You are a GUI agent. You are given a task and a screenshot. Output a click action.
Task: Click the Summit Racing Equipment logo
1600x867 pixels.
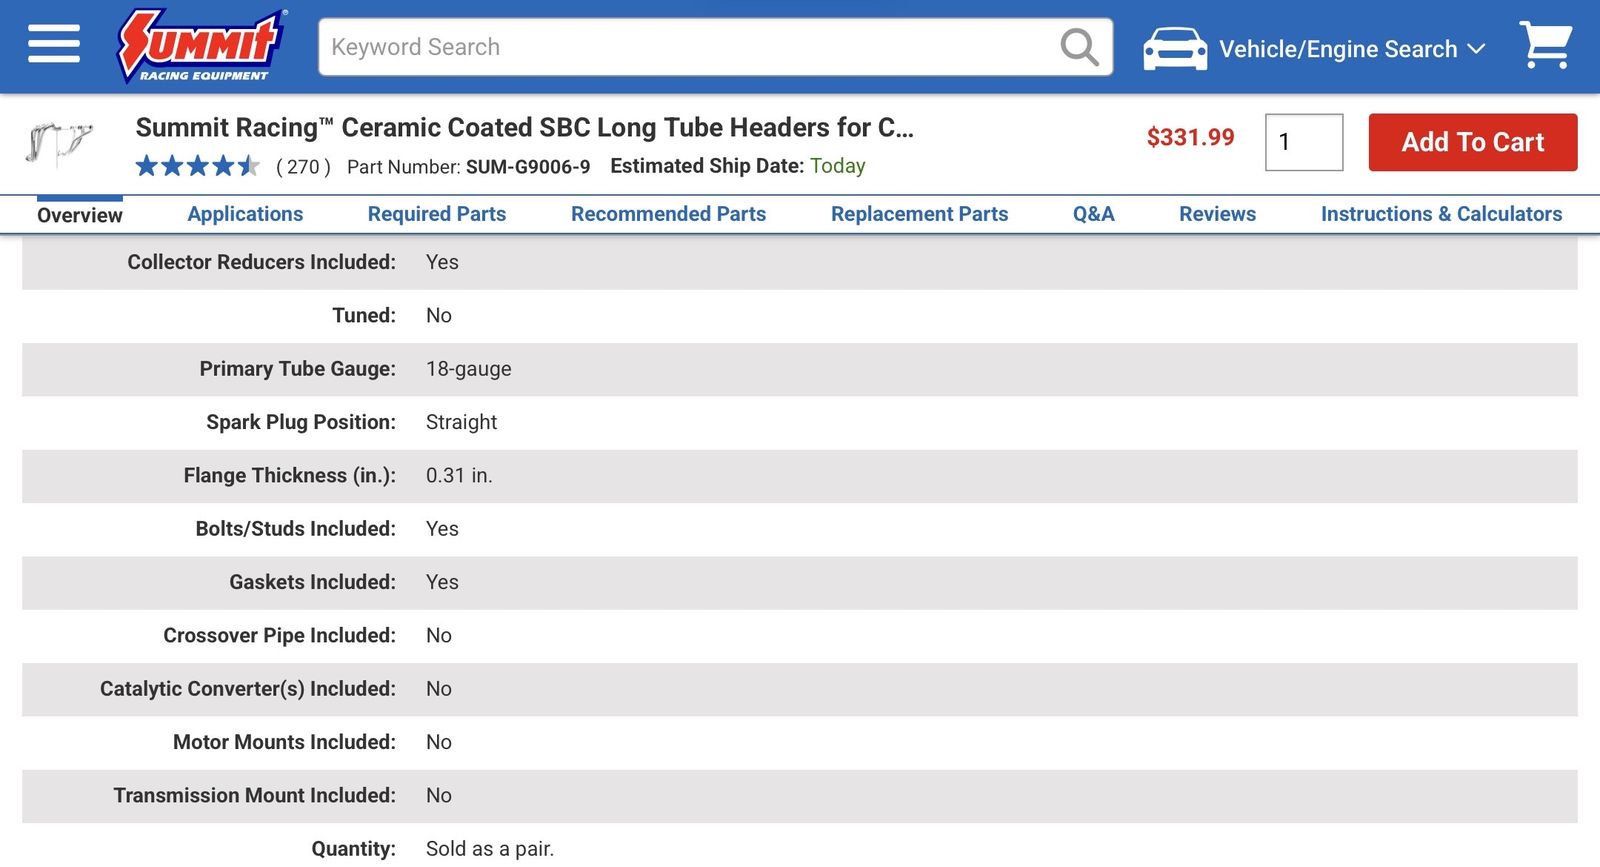click(x=201, y=46)
